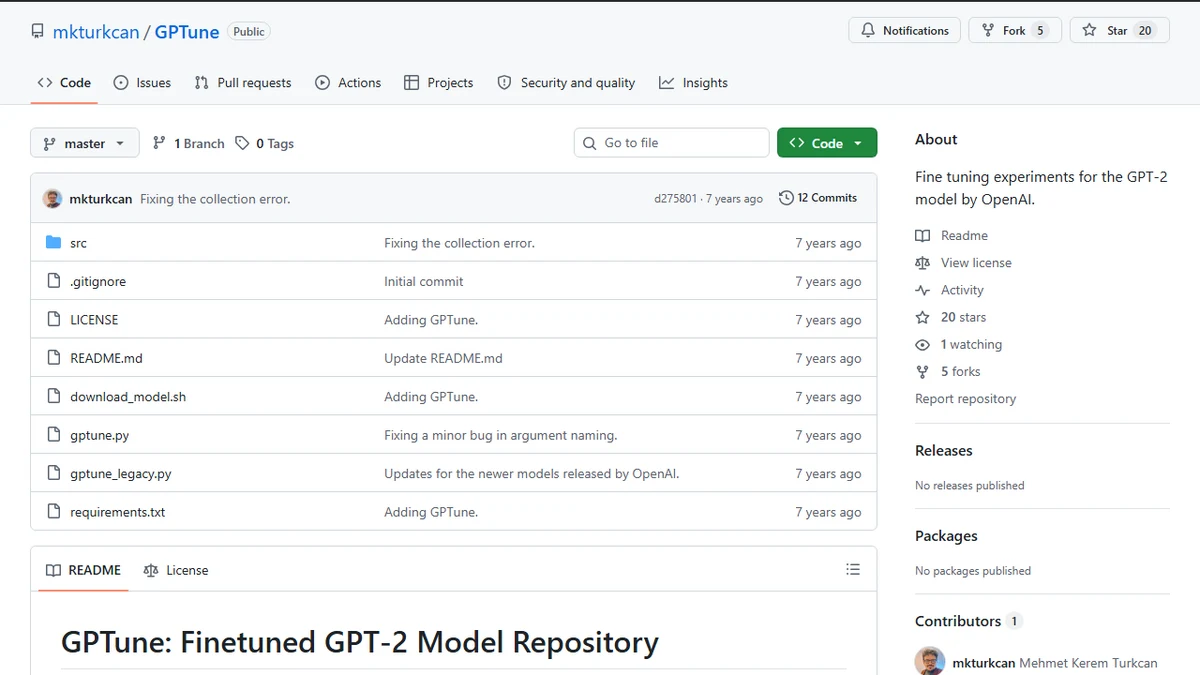Image resolution: width=1200 pixels, height=675 pixels.
Task: Click the fork icon beside 5 forks
Action: (922, 371)
